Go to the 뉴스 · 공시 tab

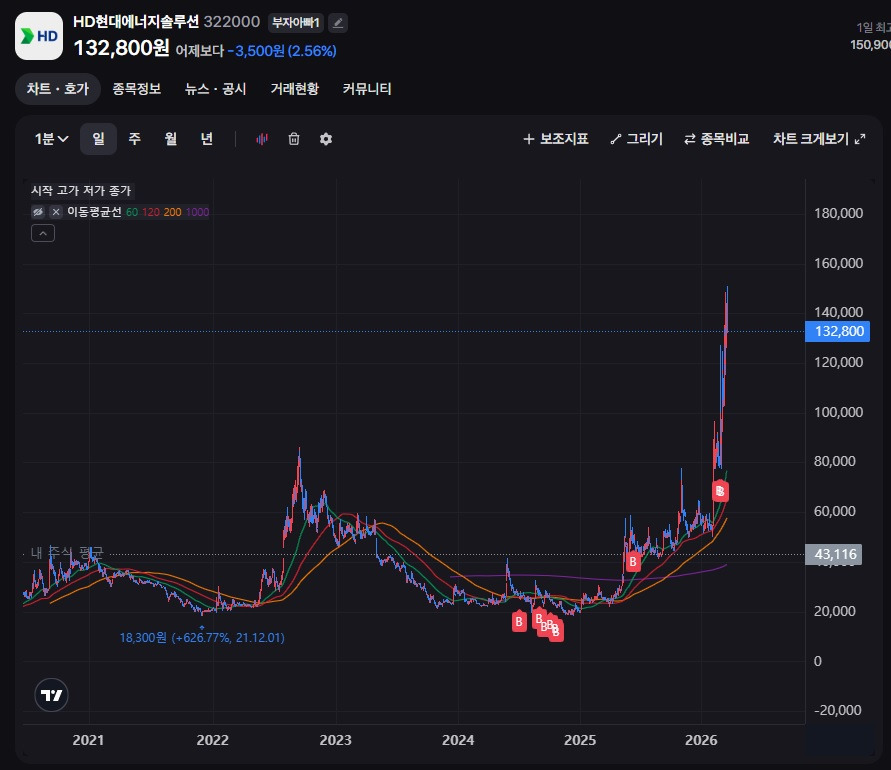(x=215, y=89)
